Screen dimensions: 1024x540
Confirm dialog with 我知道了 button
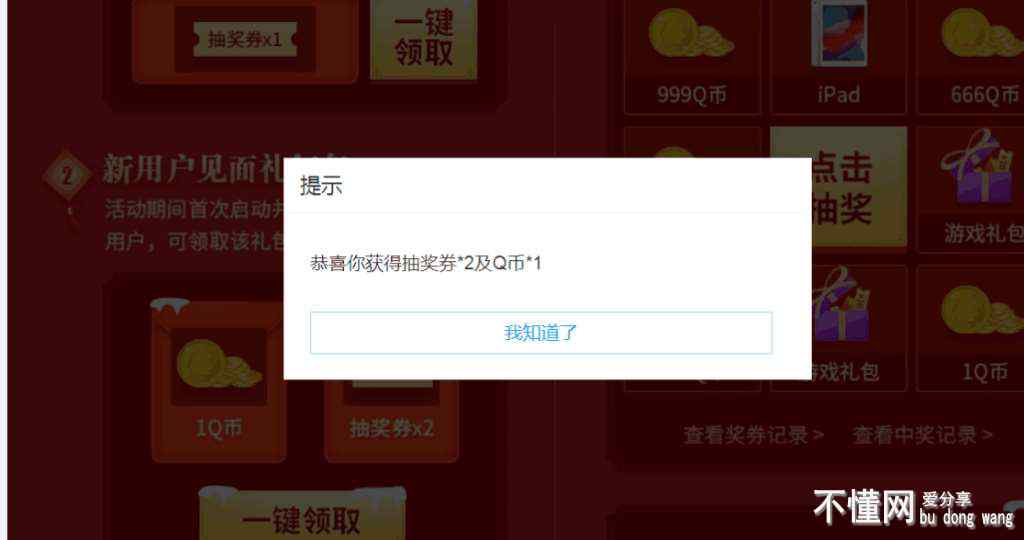tap(541, 333)
